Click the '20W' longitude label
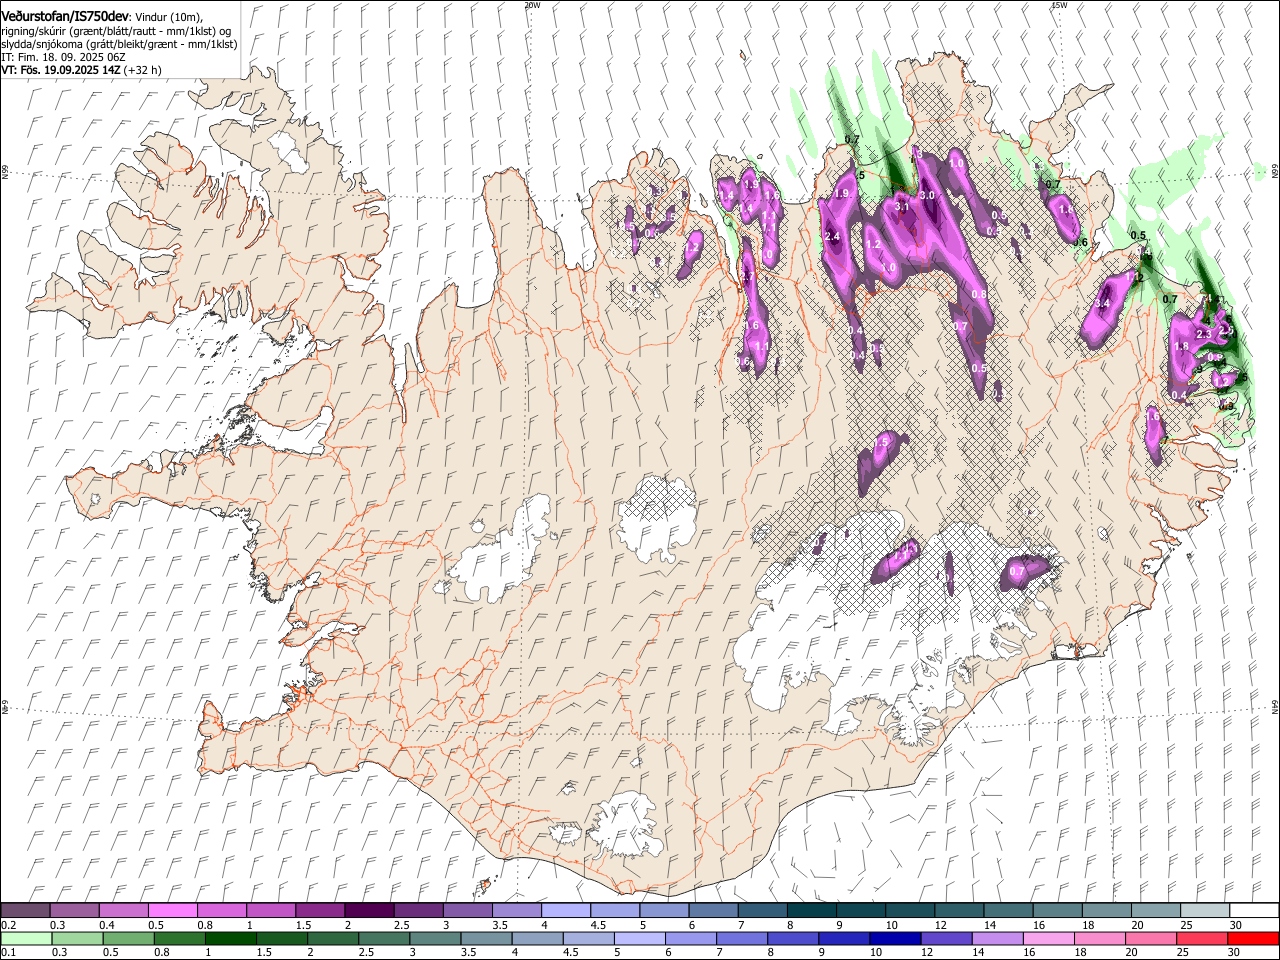The width and height of the screenshot is (1280, 960). (x=532, y=5)
